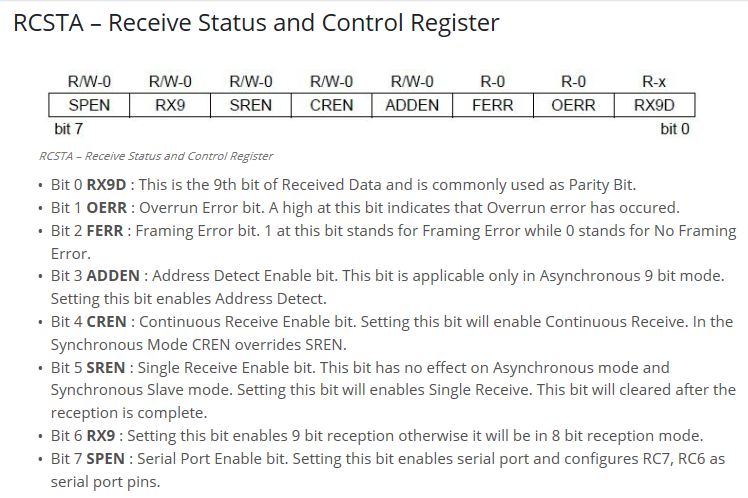The width and height of the screenshot is (748, 498).
Task: Click the page heading RCSTA Receive Status
Action: 256,22
